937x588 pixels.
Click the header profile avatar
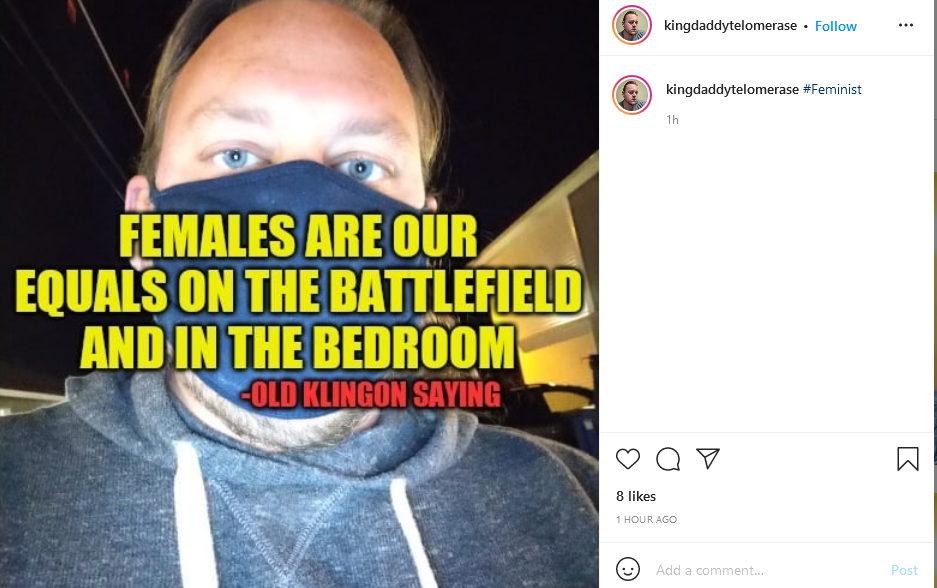(x=632, y=25)
